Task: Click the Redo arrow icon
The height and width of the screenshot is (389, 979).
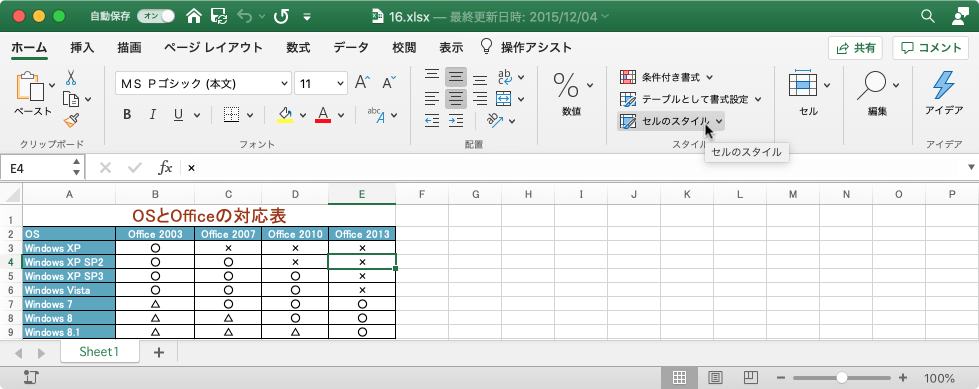Action: (x=281, y=16)
